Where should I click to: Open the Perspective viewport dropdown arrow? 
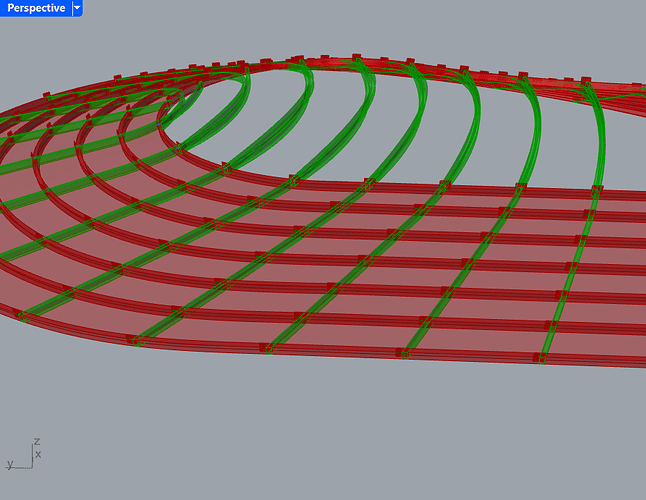[x=77, y=8]
